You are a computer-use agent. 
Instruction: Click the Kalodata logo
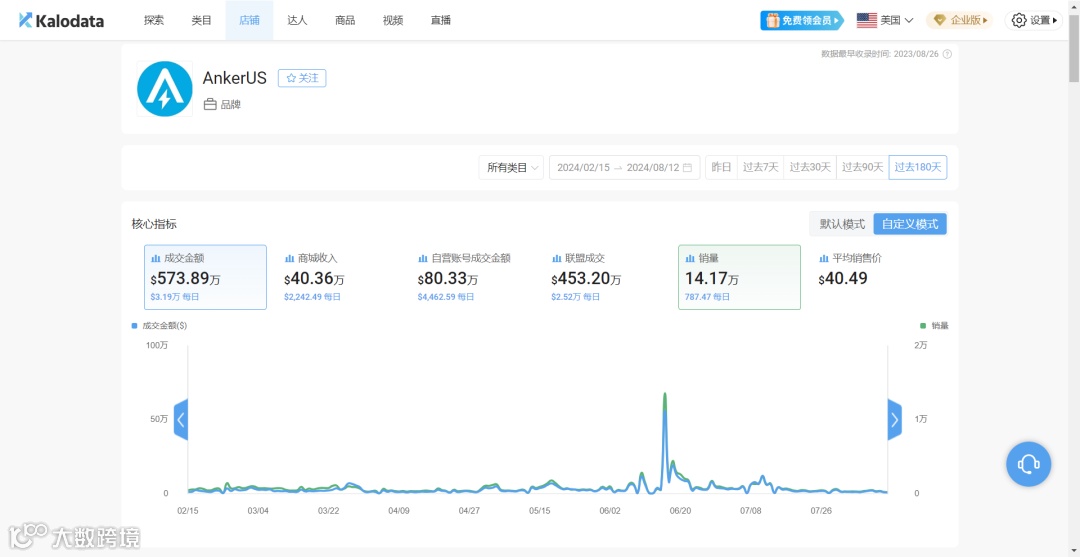(x=61, y=21)
